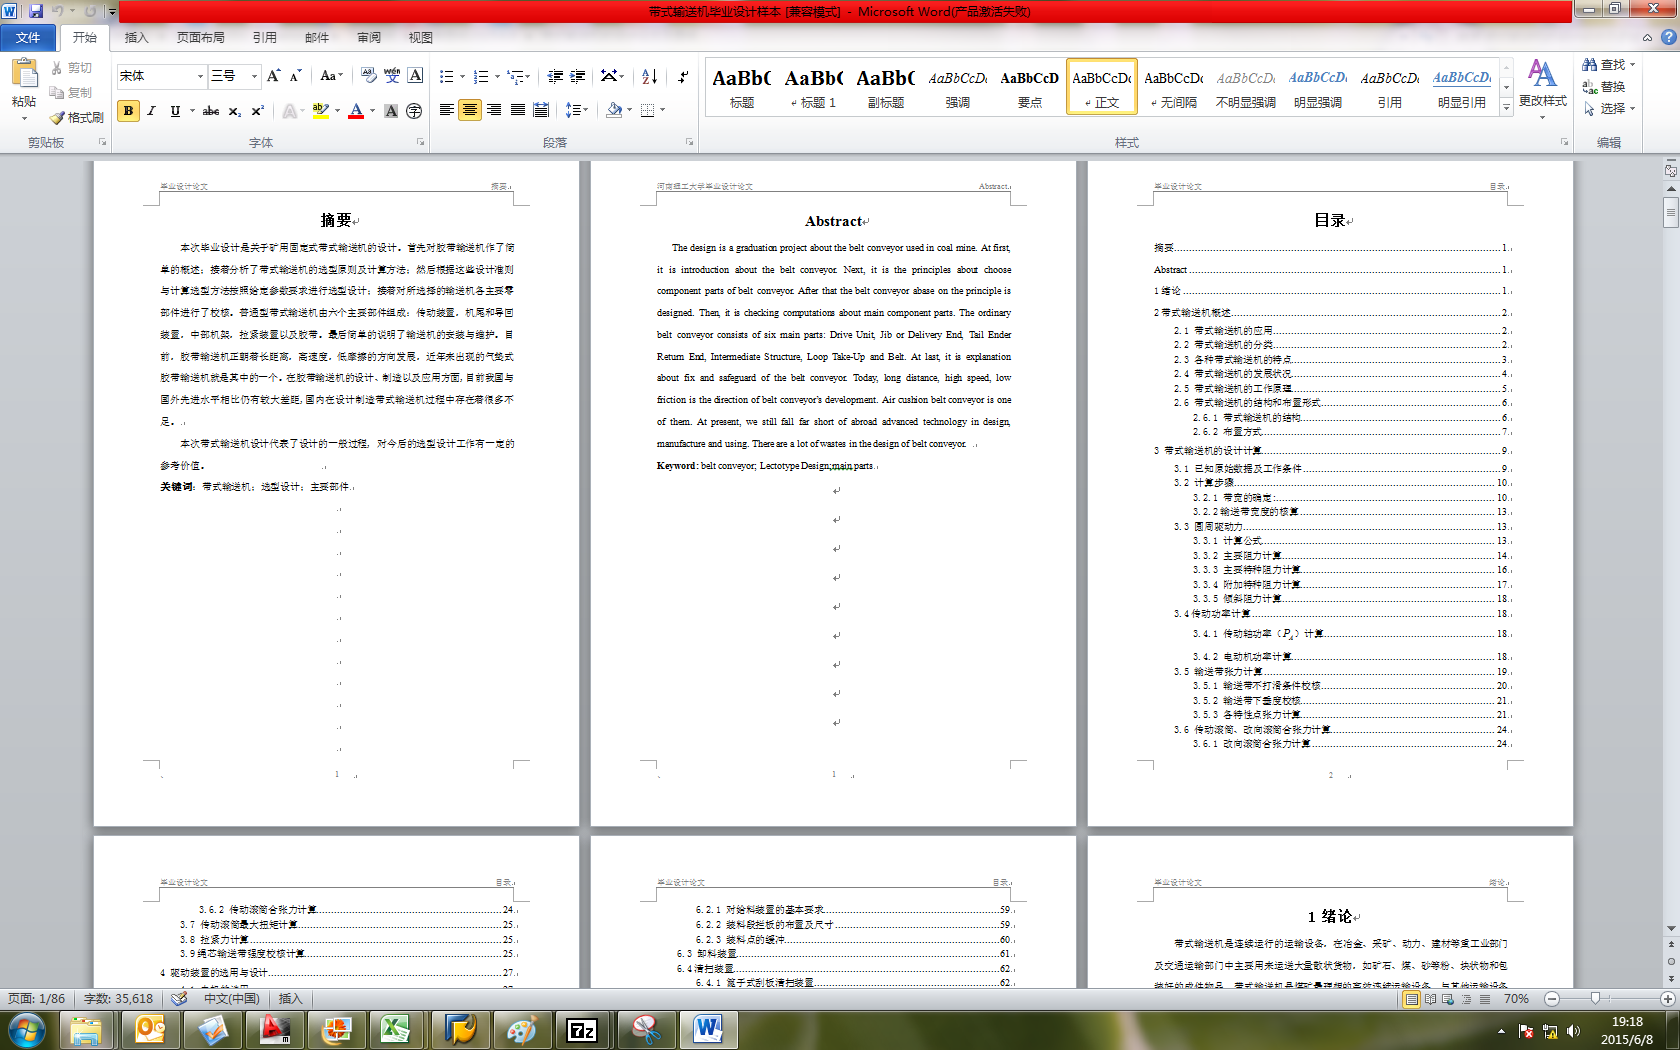Click the Windows Start button
Screen dimensions: 1680x1050
(27, 1029)
